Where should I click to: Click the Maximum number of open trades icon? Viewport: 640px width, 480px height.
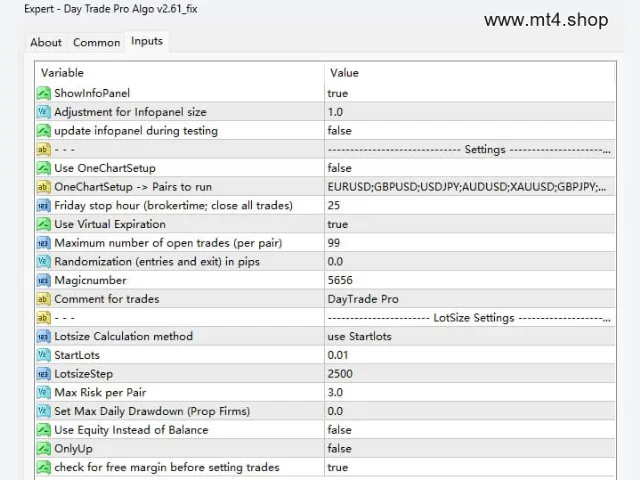click(x=43, y=243)
